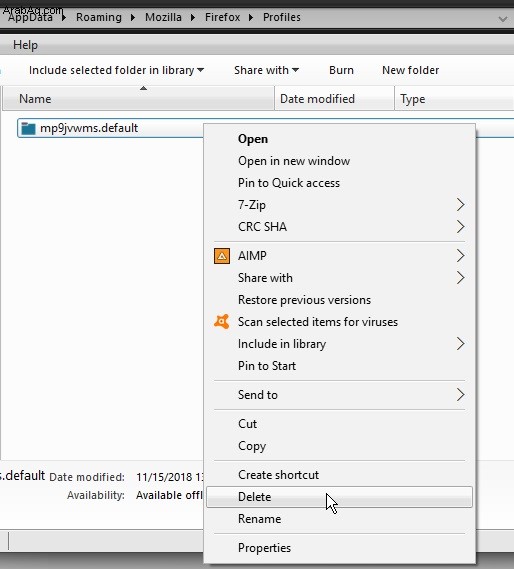The height and width of the screenshot is (569, 514).
Task: Click the mp9jvwms.default folder icon
Action: (x=28, y=128)
